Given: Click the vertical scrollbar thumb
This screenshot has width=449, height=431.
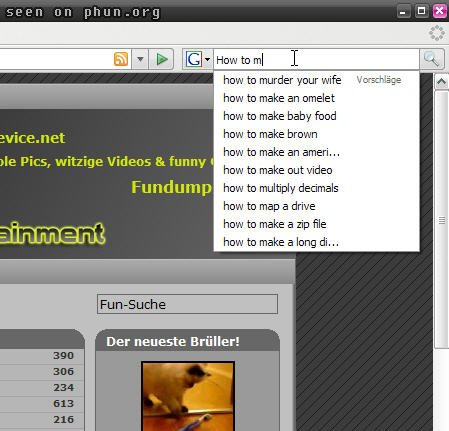Looking at the screenshot, I should point(441,220).
